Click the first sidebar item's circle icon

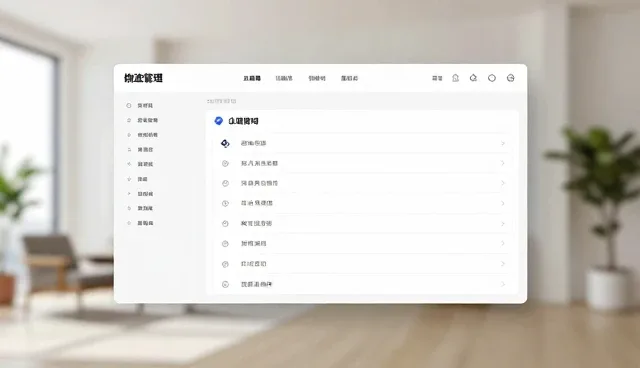[x=129, y=106]
